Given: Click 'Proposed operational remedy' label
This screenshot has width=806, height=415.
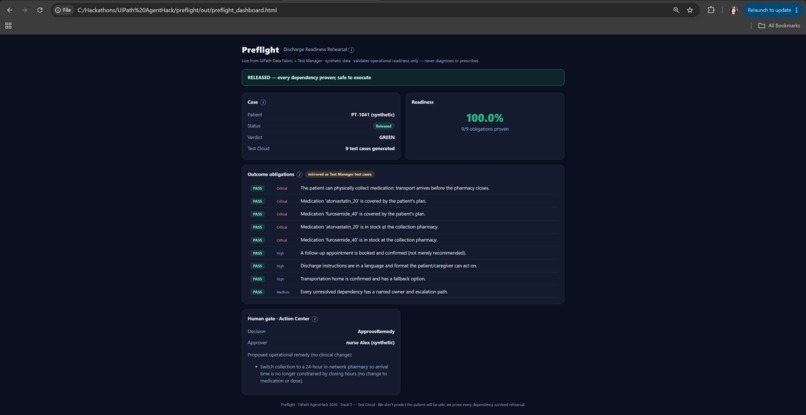Looking at the screenshot, I should click(300, 355).
